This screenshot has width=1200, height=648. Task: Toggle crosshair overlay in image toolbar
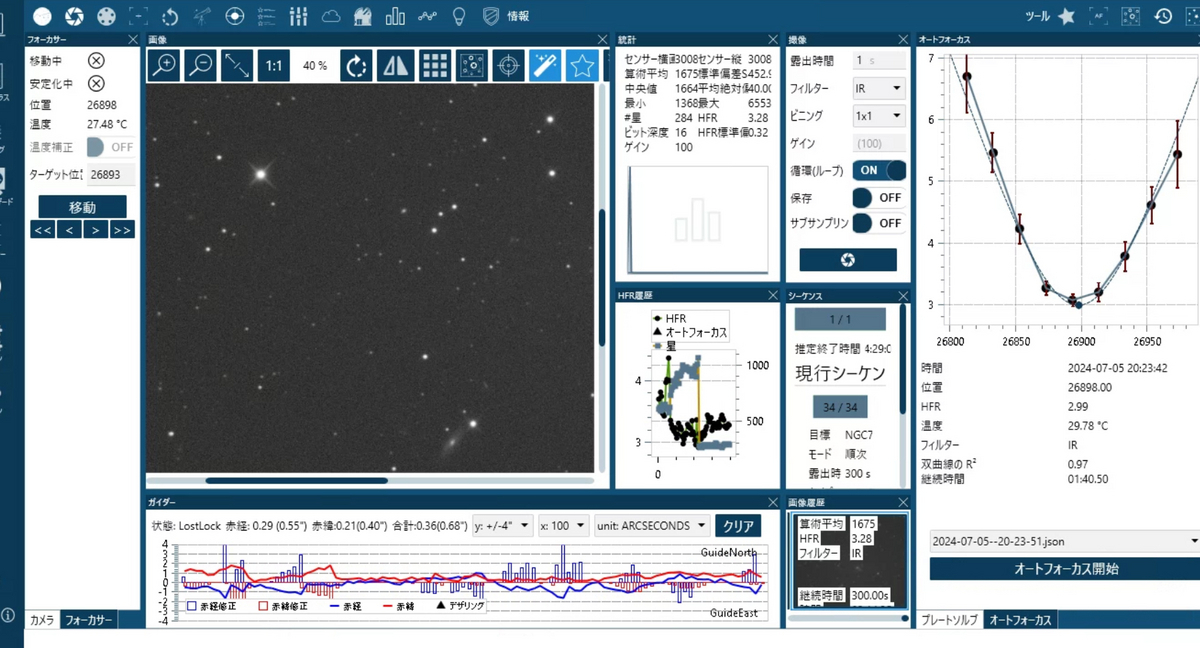click(508, 66)
